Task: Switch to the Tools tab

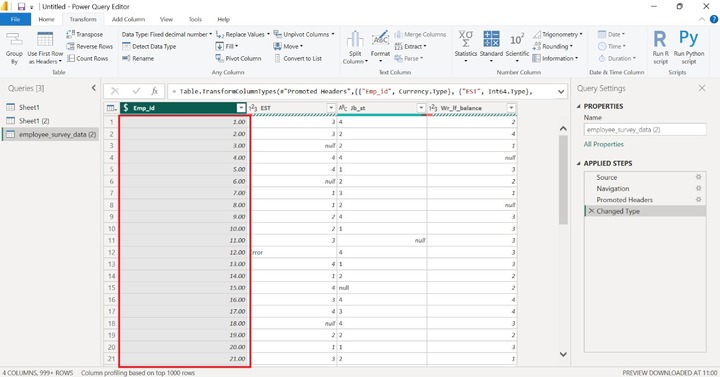Action: pos(195,19)
